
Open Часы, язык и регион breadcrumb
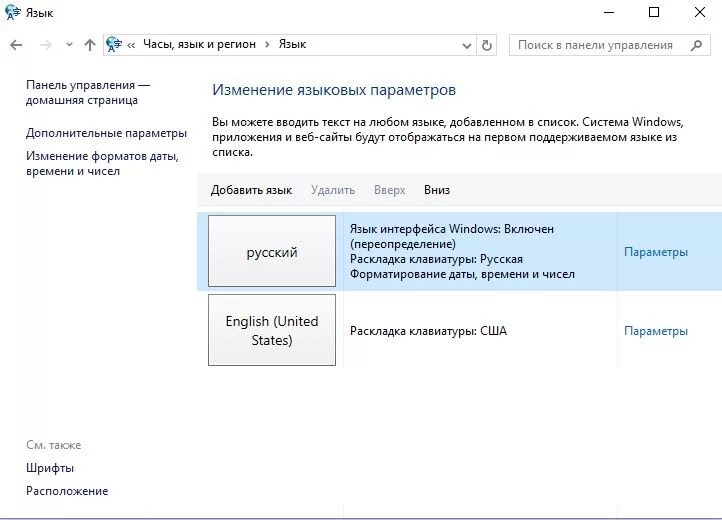199,44
